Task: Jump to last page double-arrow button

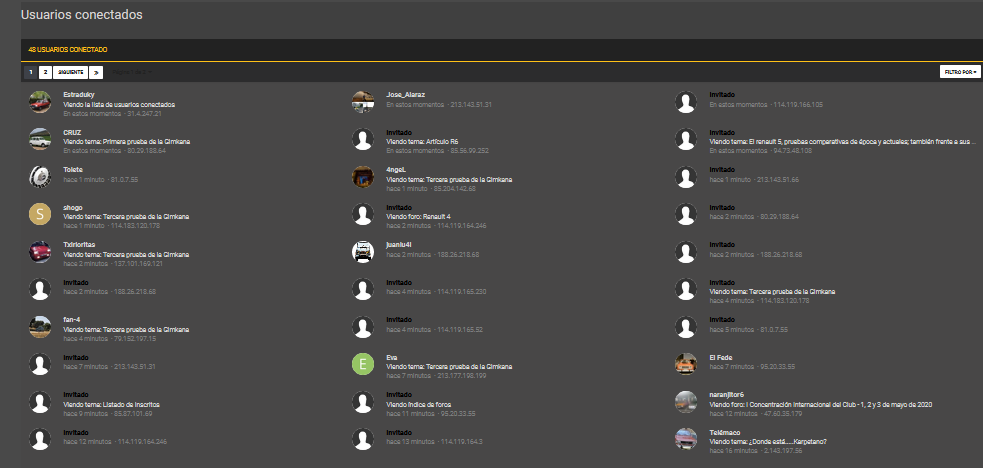Action: point(96,72)
